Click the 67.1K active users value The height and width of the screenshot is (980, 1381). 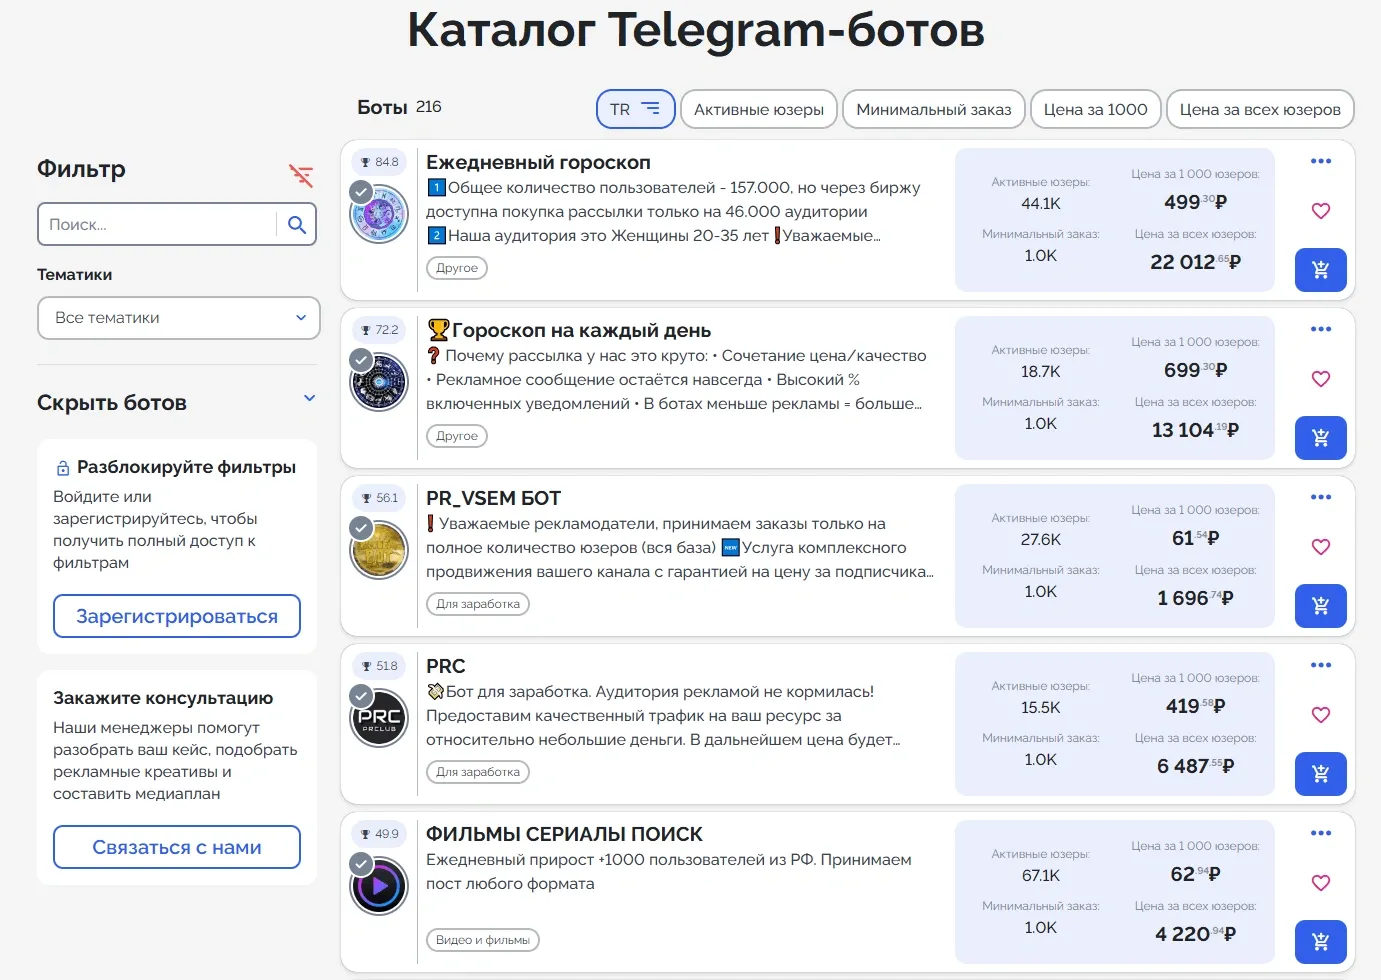pos(1041,876)
